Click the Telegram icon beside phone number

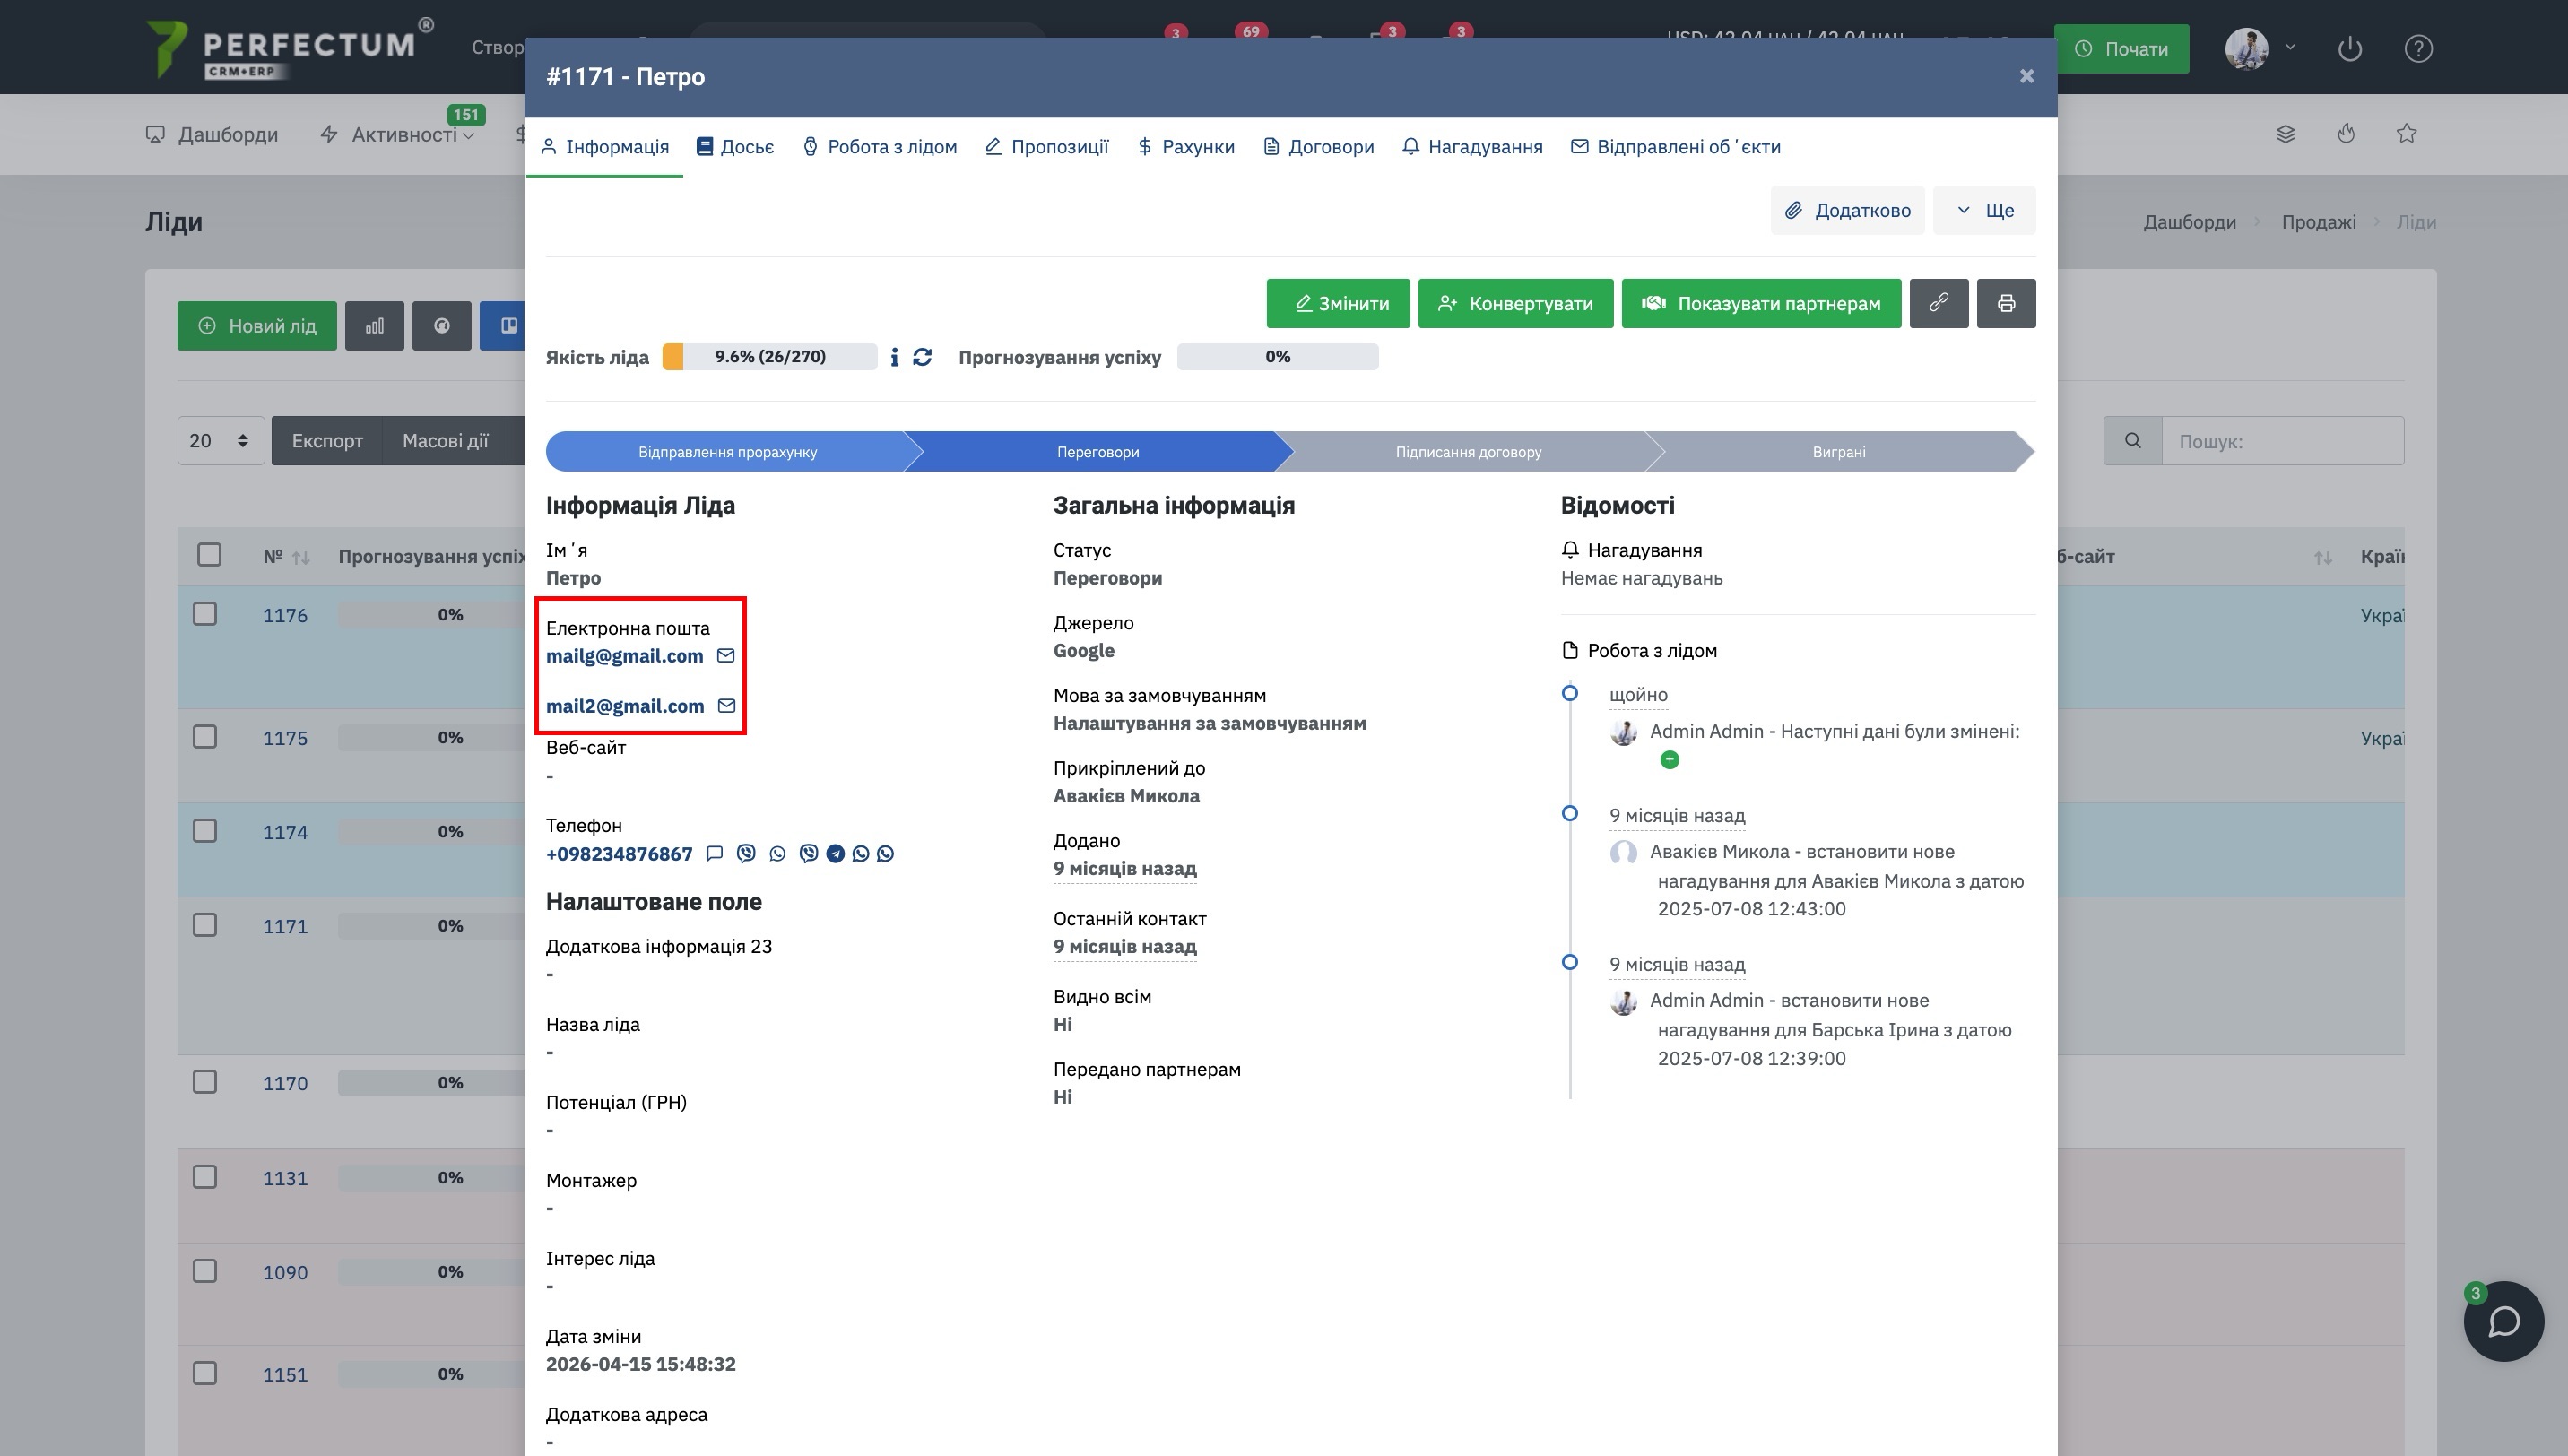pos(835,854)
